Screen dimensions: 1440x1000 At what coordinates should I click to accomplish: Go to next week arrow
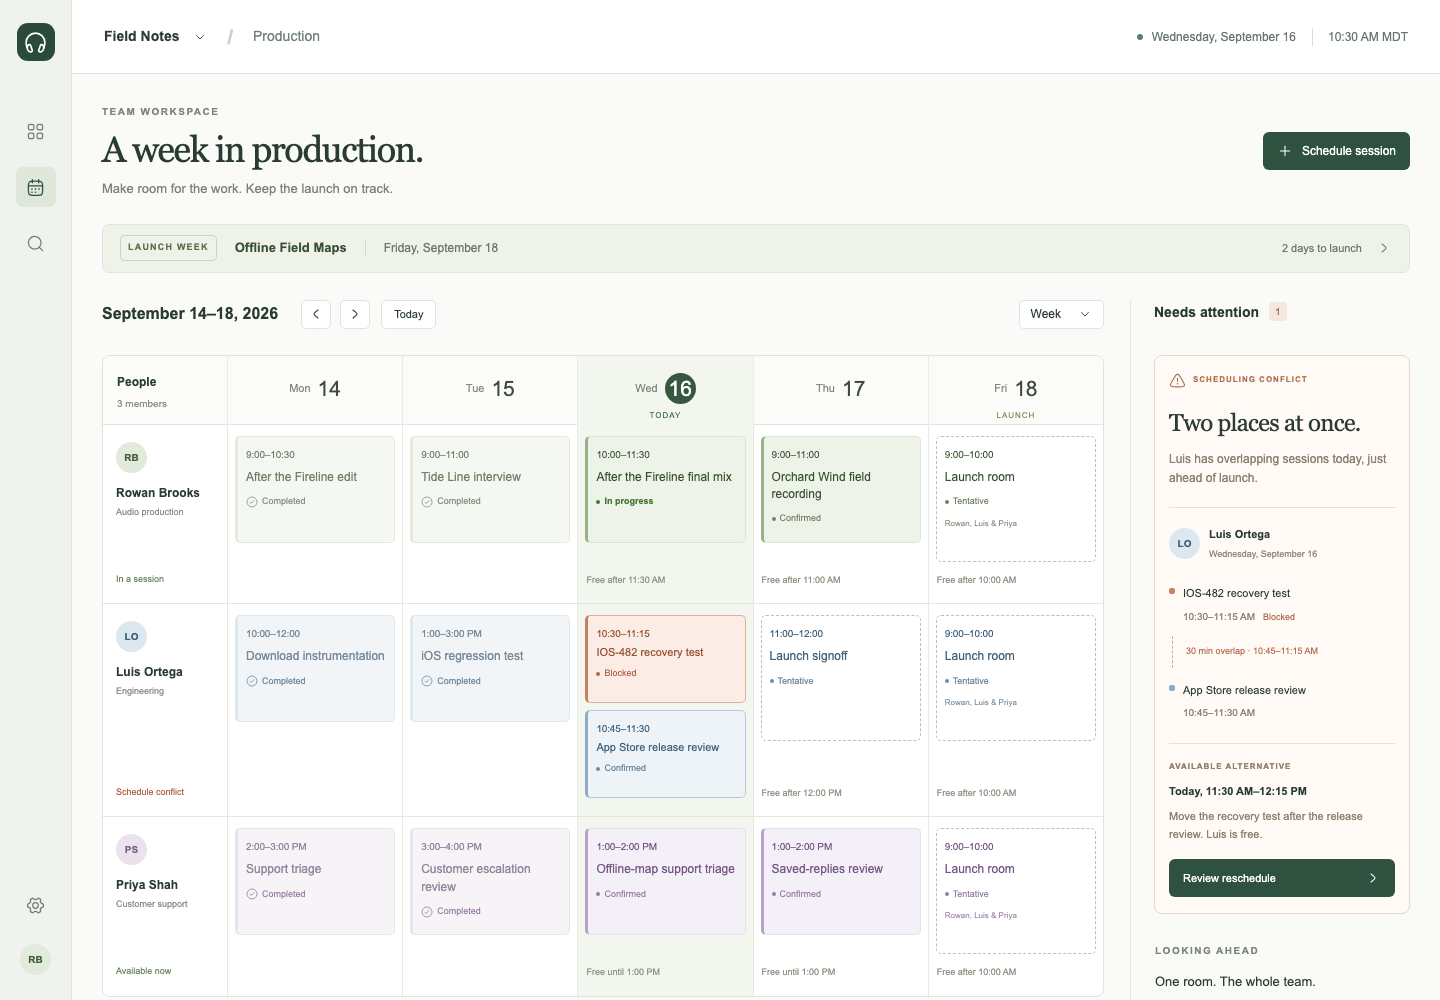pos(355,314)
